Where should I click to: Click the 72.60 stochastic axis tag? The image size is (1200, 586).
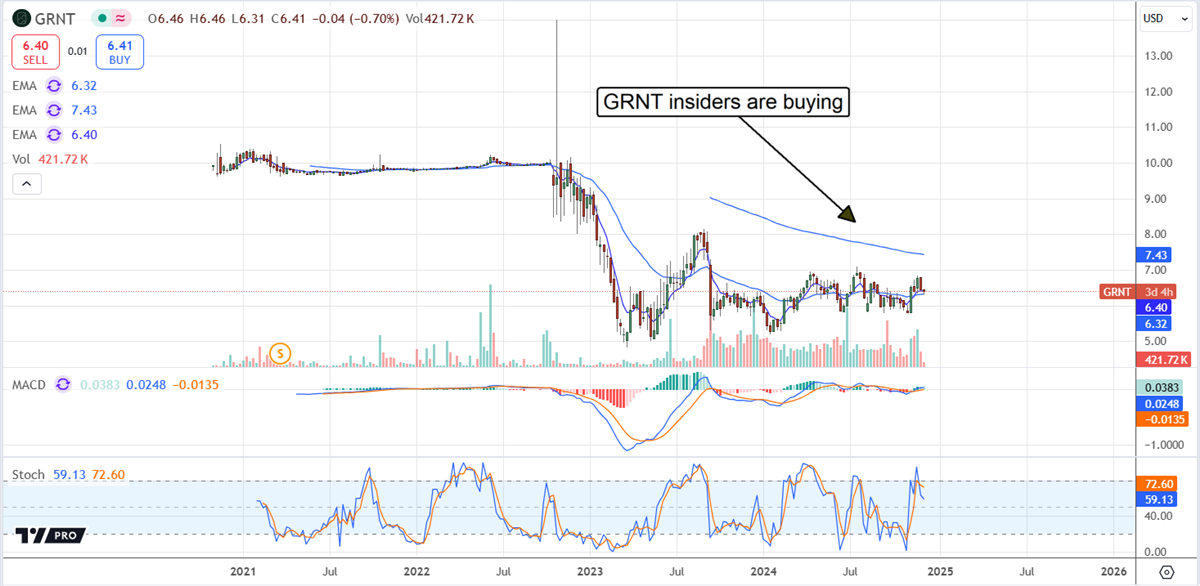click(x=1158, y=482)
